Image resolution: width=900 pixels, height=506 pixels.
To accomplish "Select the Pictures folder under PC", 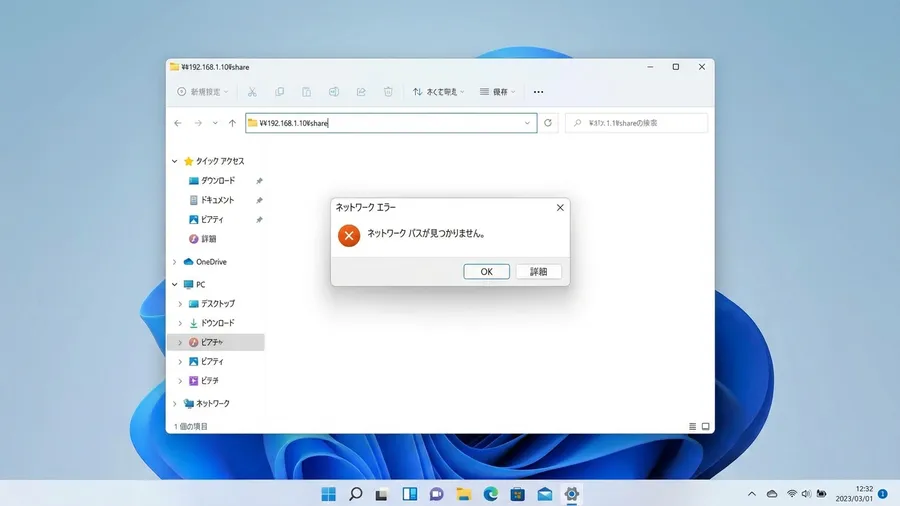I will (207, 361).
